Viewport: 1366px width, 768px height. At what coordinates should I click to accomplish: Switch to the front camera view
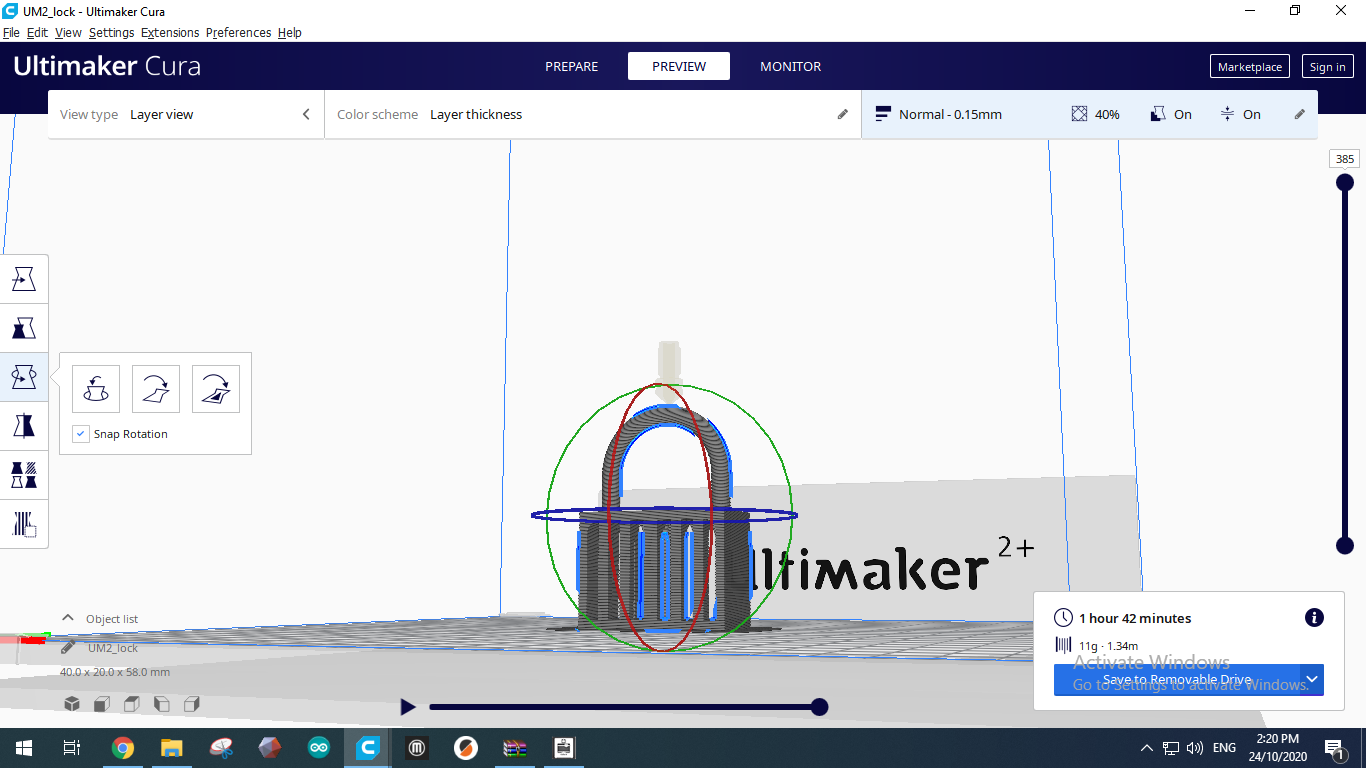point(102,704)
